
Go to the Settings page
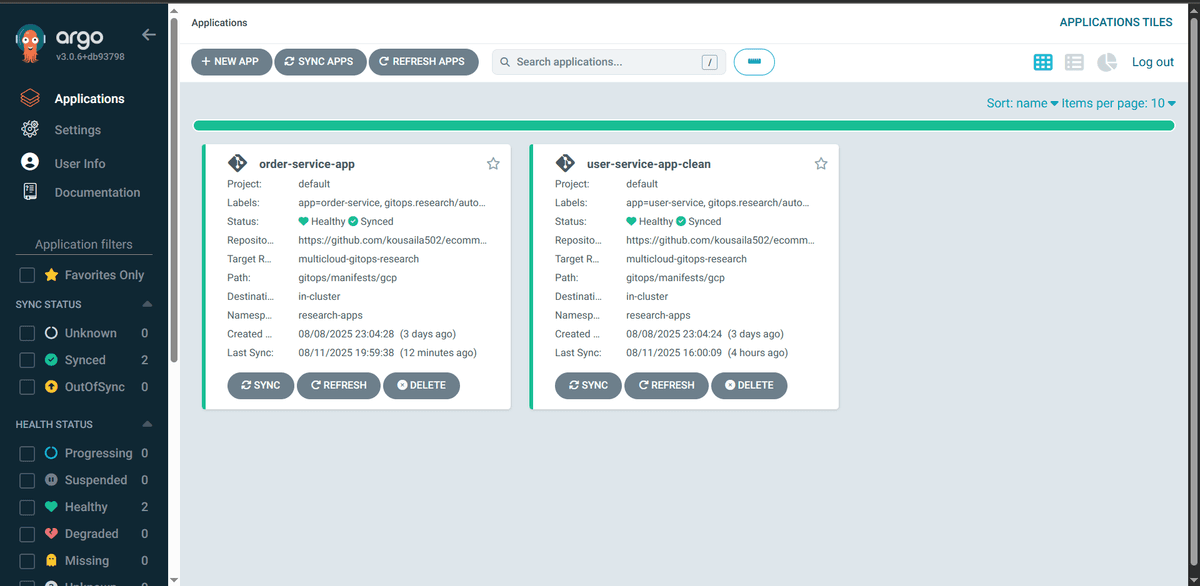point(77,129)
